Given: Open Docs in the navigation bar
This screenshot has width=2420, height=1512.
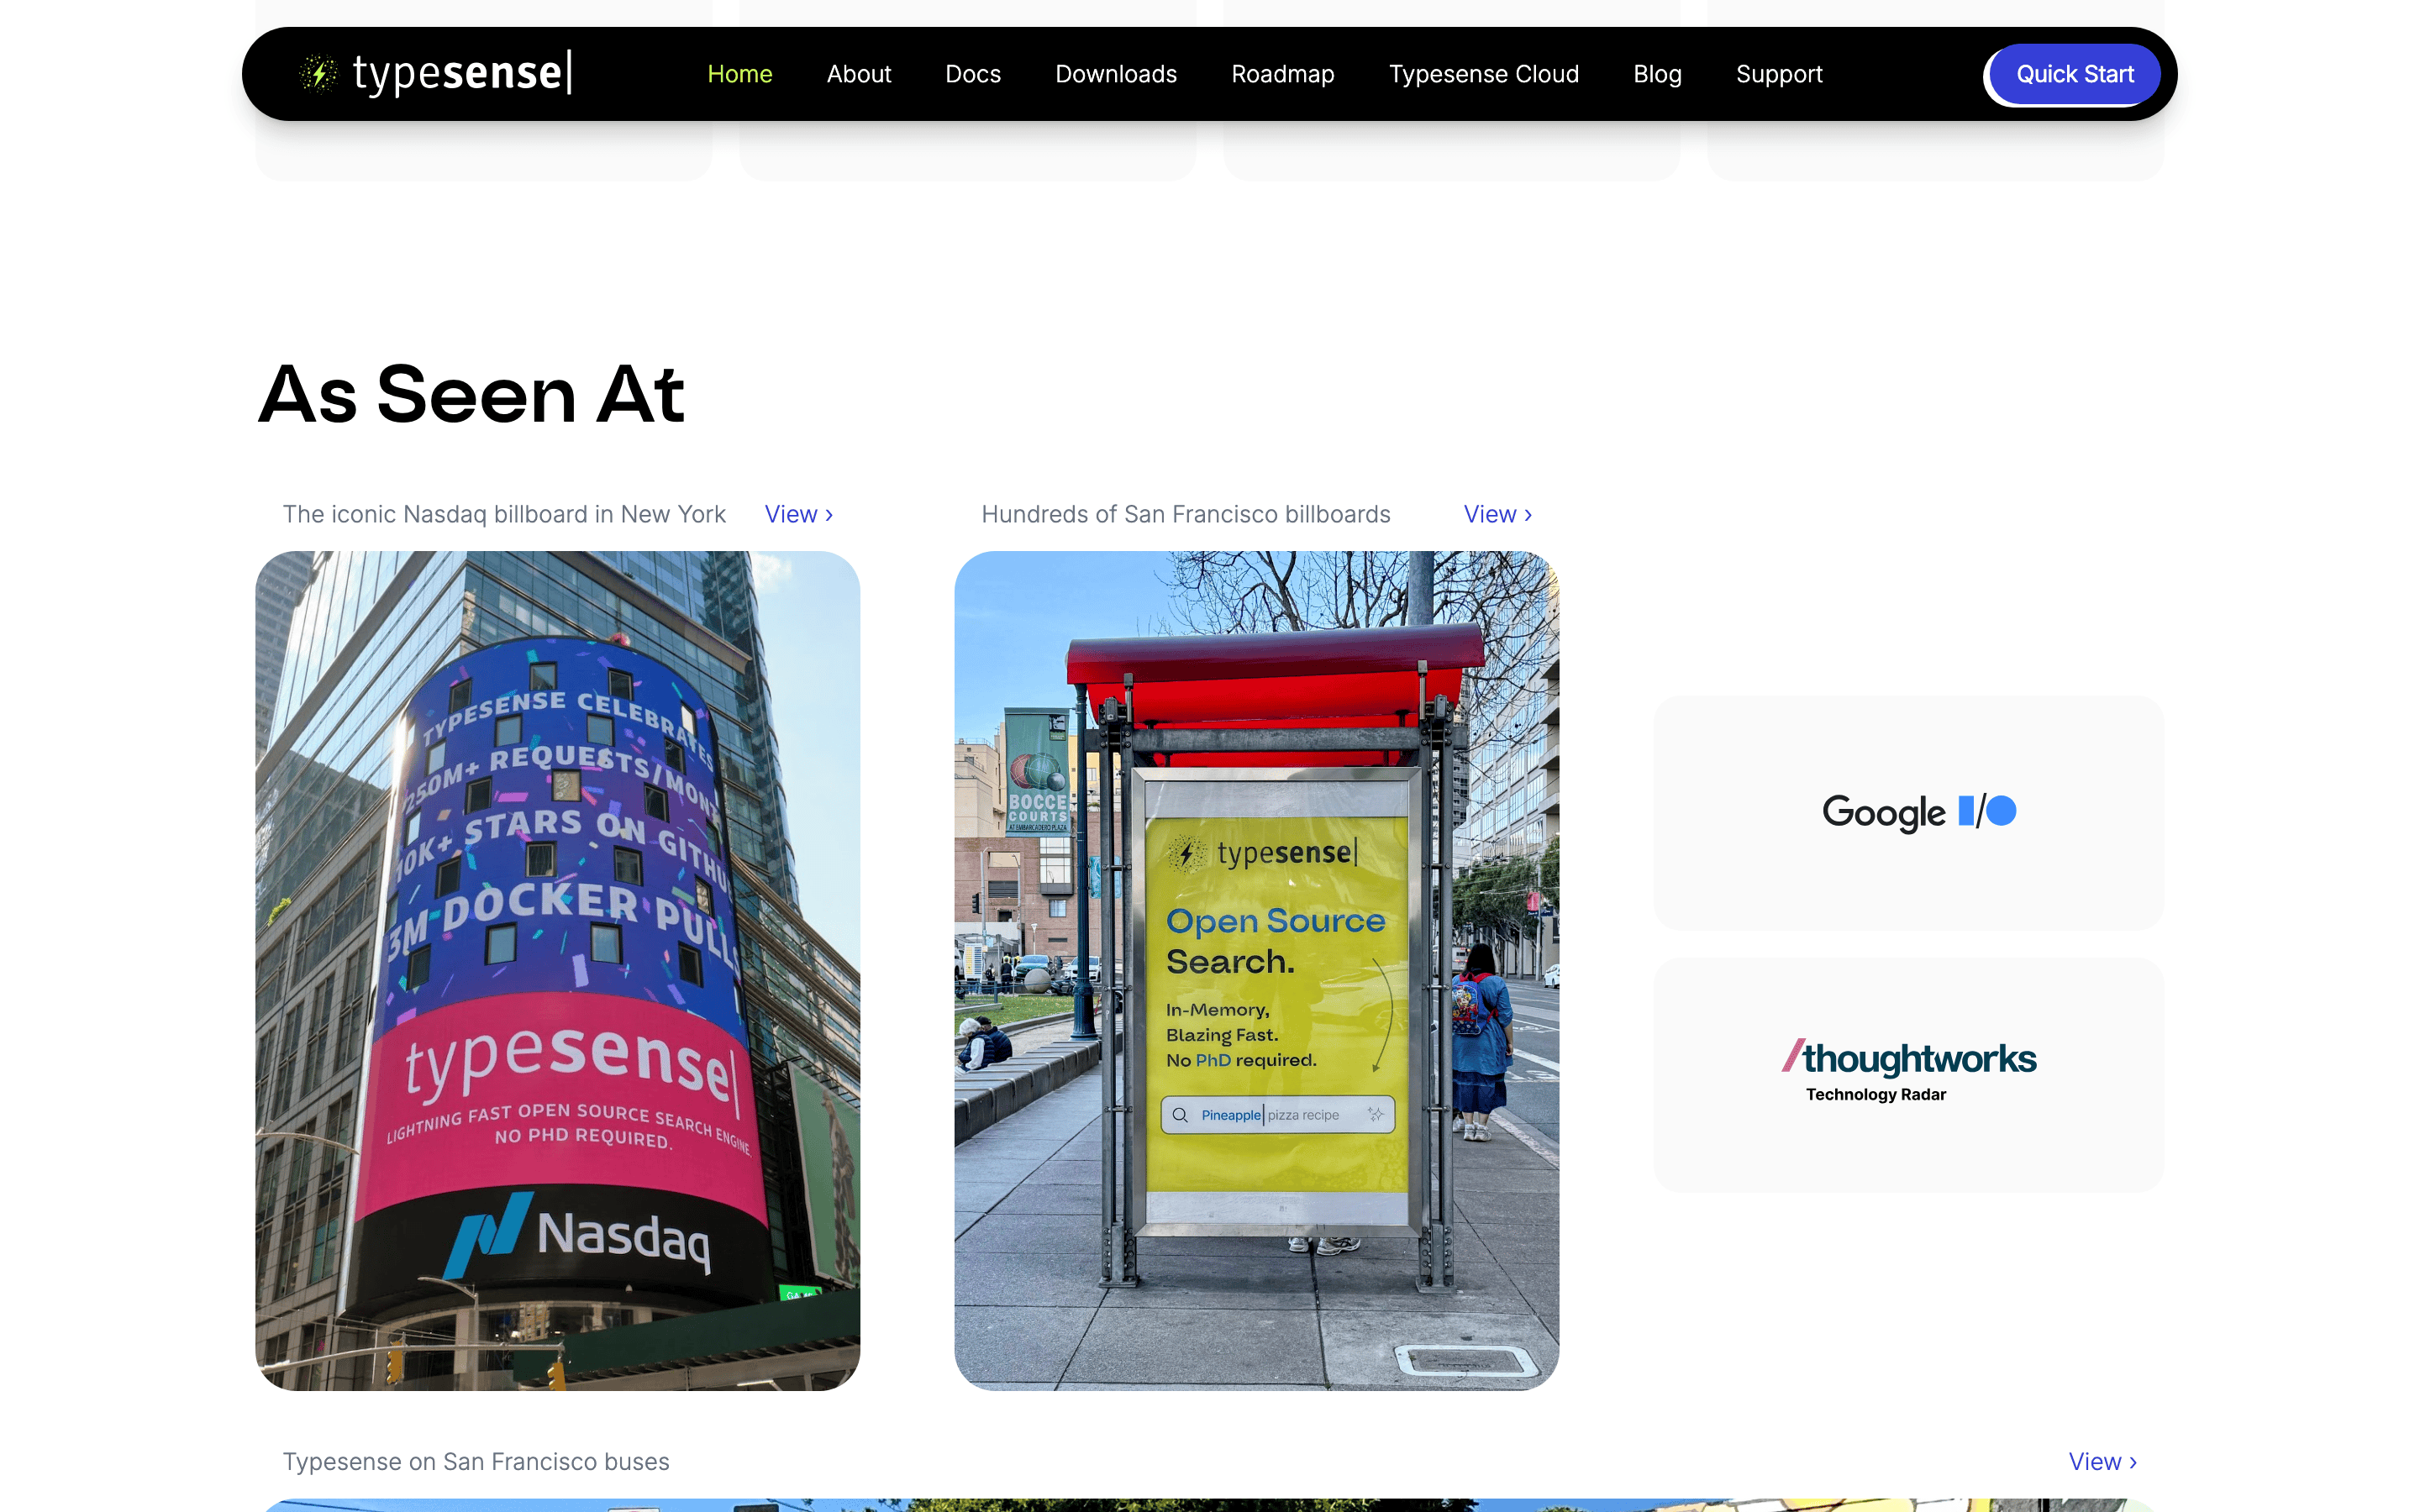Looking at the screenshot, I should click(x=973, y=74).
